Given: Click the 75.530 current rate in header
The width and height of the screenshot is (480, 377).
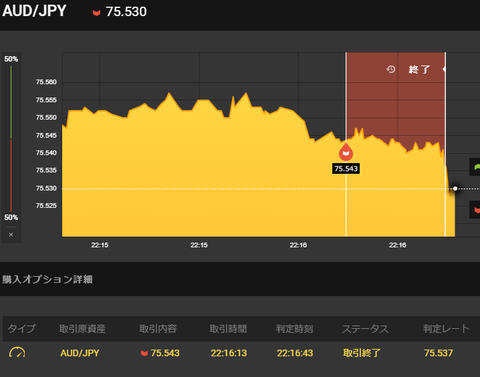Looking at the screenshot, I should tap(126, 12).
